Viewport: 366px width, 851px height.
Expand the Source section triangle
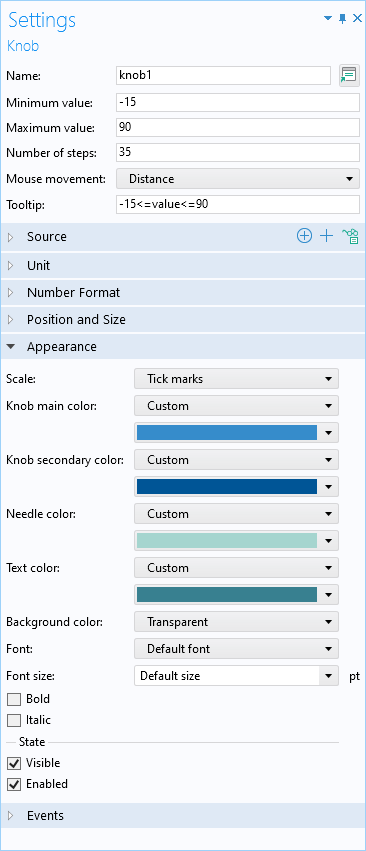[11, 237]
